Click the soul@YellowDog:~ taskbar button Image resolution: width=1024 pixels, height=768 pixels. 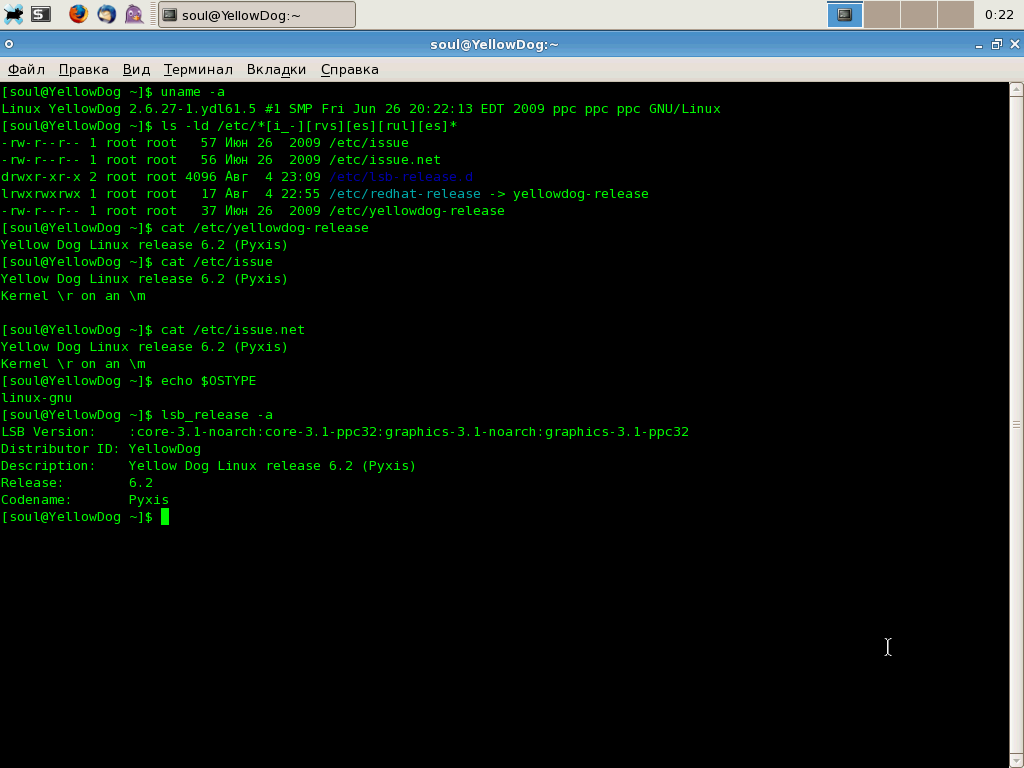coord(257,15)
